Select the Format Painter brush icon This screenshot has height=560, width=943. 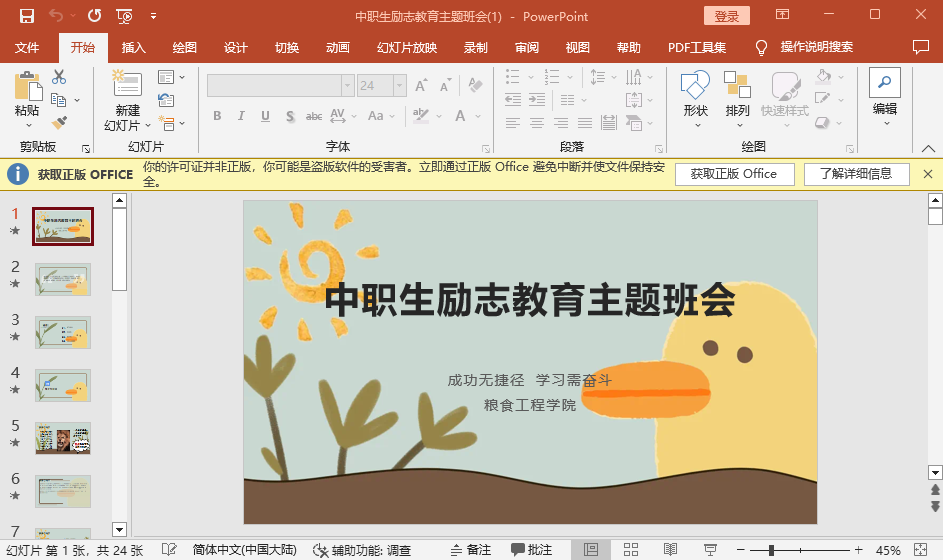click(x=59, y=122)
